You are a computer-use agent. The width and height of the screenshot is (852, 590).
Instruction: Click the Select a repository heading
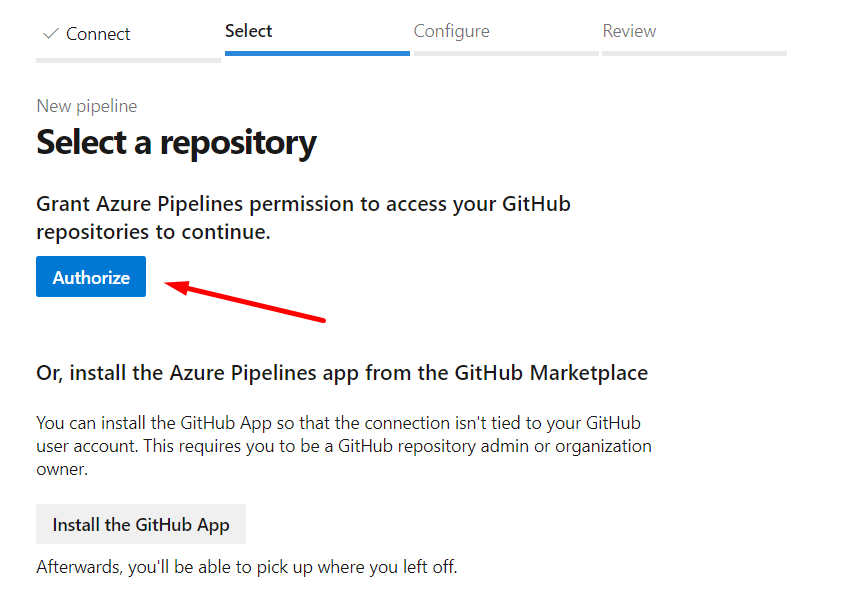176,143
